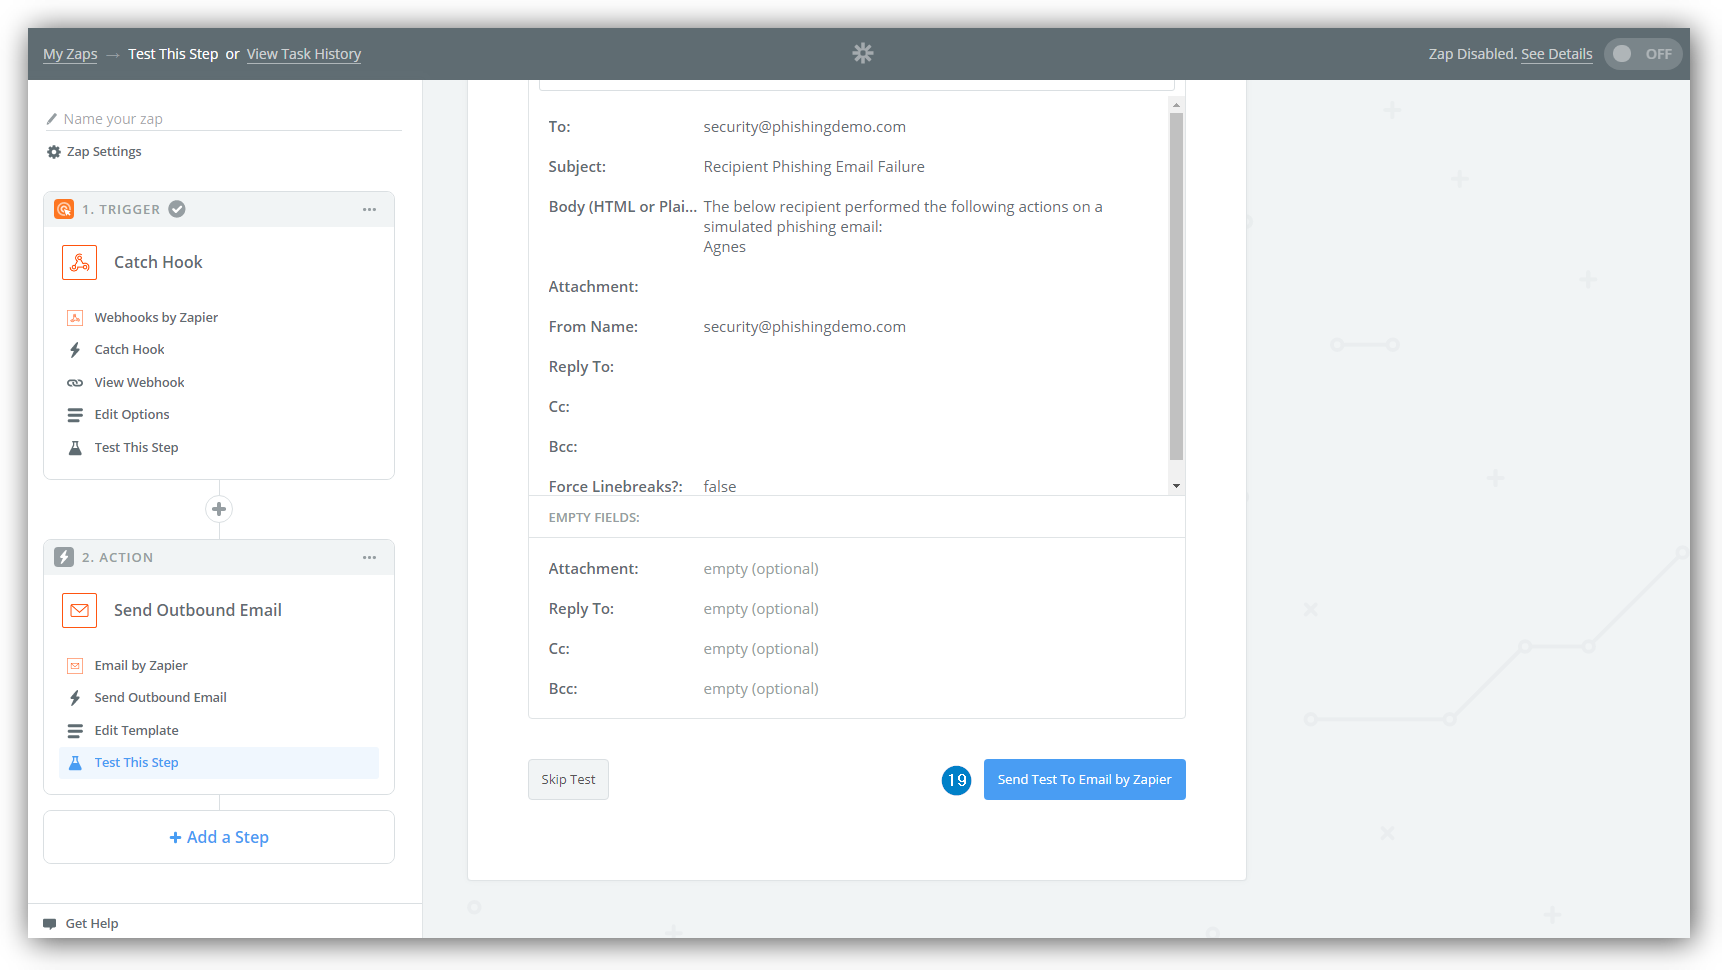Open Edit Options sub-step

click(x=132, y=415)
